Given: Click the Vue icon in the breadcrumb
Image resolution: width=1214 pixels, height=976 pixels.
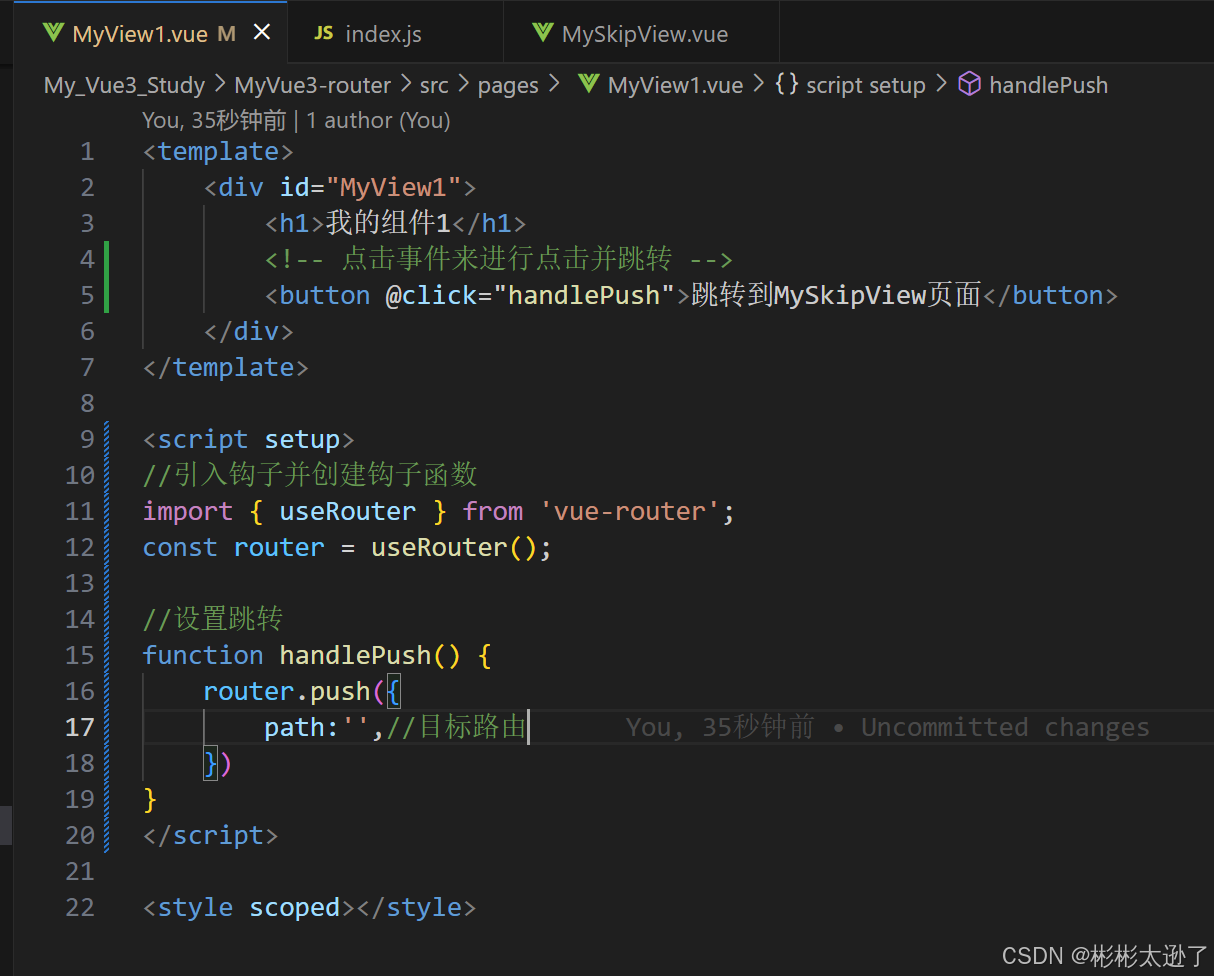Looking at the screenshot, I should 589,84.
